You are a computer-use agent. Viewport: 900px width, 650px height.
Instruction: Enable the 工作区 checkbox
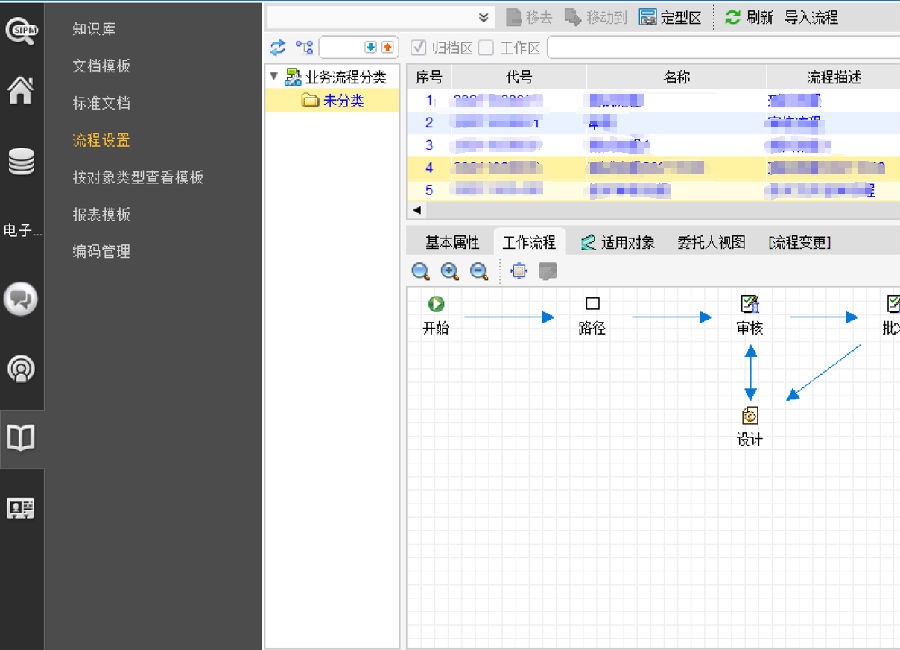click(486, 47)
